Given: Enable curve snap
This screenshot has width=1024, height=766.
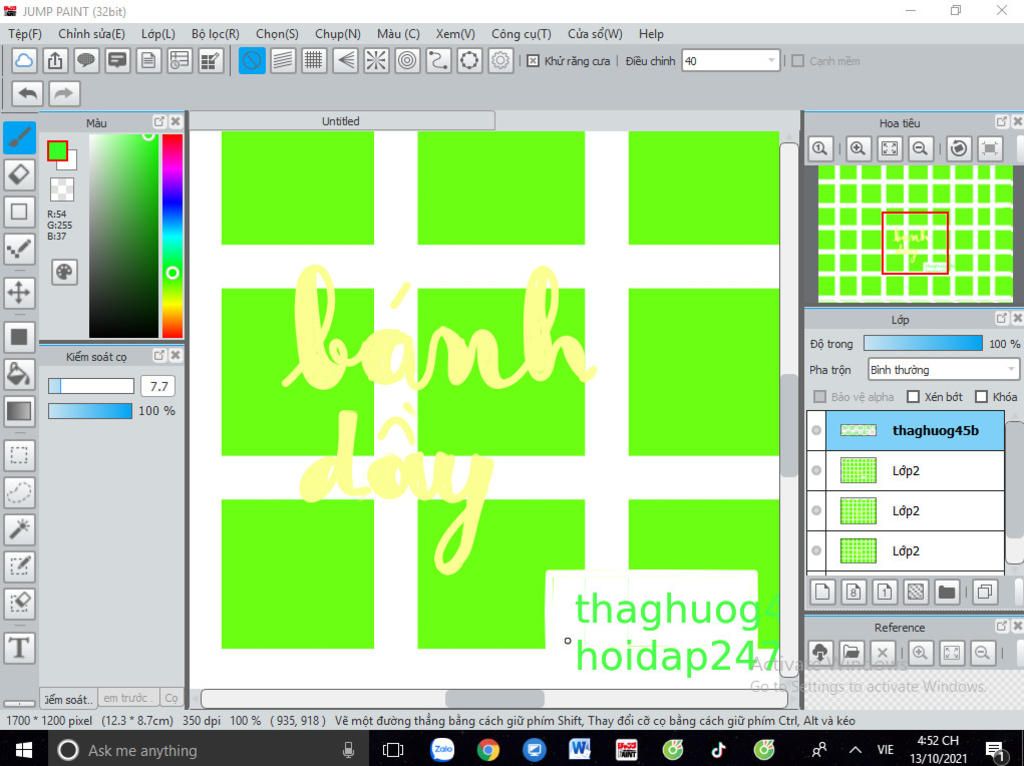Looking at the screenshot, I should pyautogui.click(x=438, y=61).
